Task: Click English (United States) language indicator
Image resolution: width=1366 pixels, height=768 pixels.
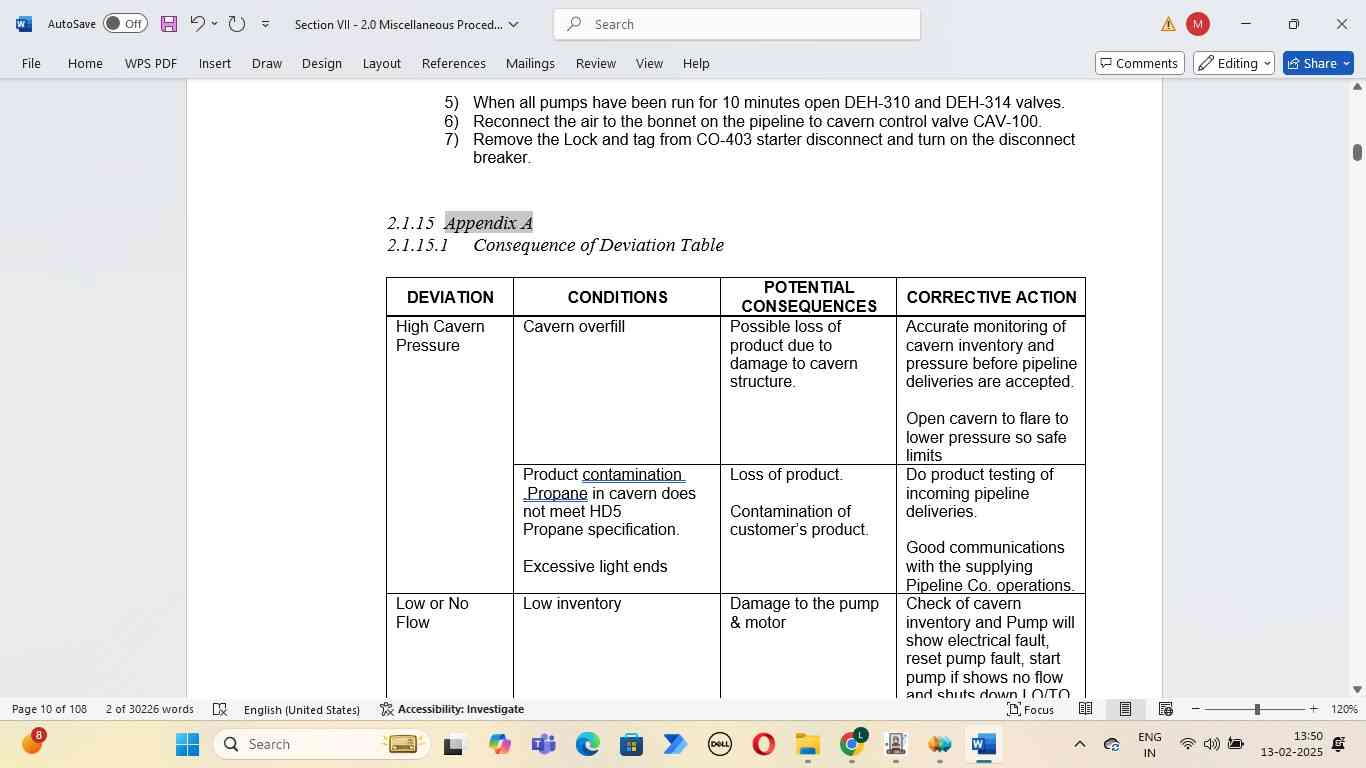Action: (x=301, y=709)
